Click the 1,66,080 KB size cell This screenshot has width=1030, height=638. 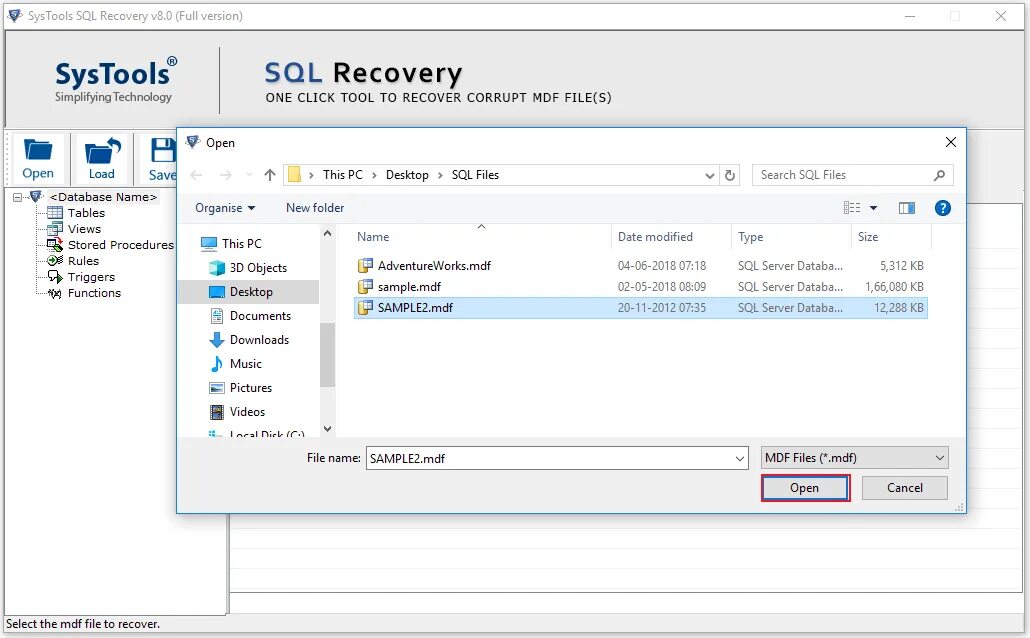894,287
